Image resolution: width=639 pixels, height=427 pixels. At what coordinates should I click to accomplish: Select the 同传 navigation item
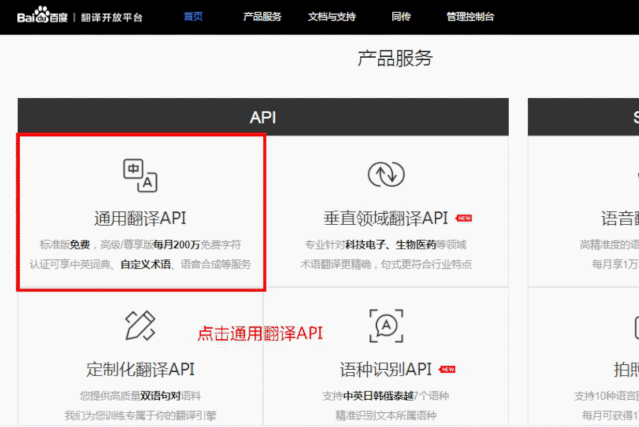401,17
